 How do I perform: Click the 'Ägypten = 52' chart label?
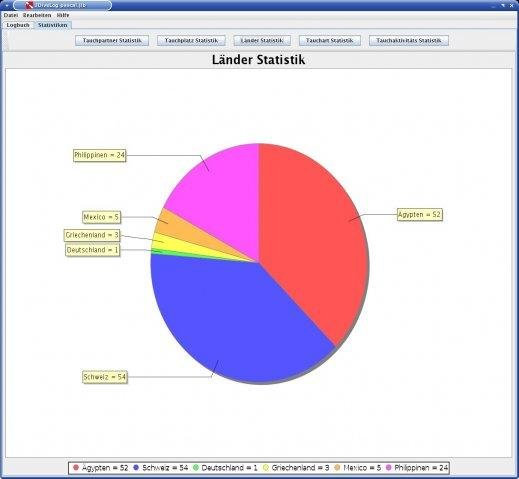click(420, 215)
